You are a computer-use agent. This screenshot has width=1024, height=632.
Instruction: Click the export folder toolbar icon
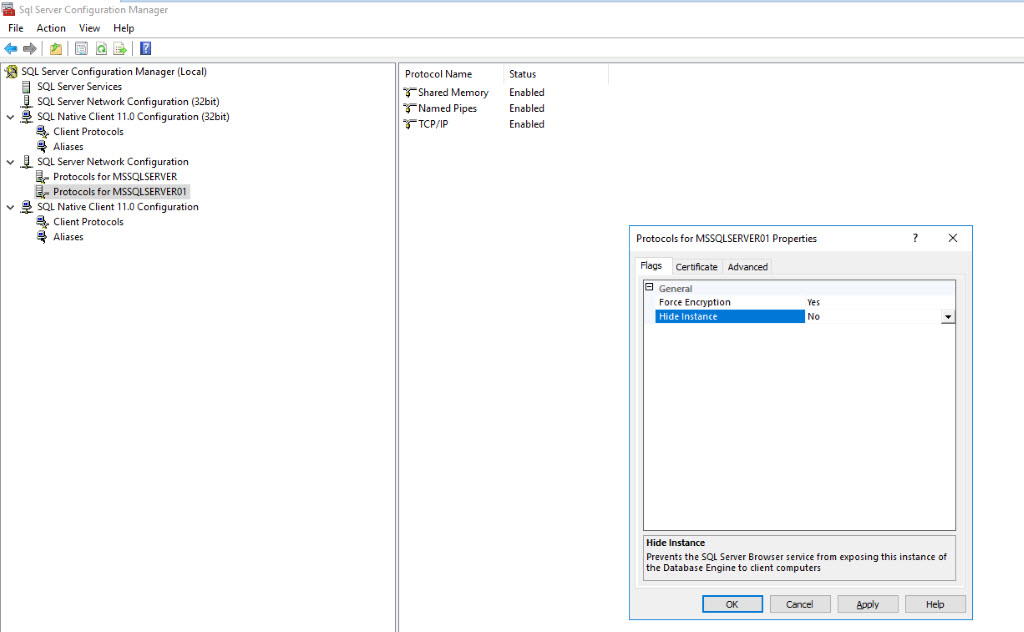pyautogui.click(x=55, y=48)
